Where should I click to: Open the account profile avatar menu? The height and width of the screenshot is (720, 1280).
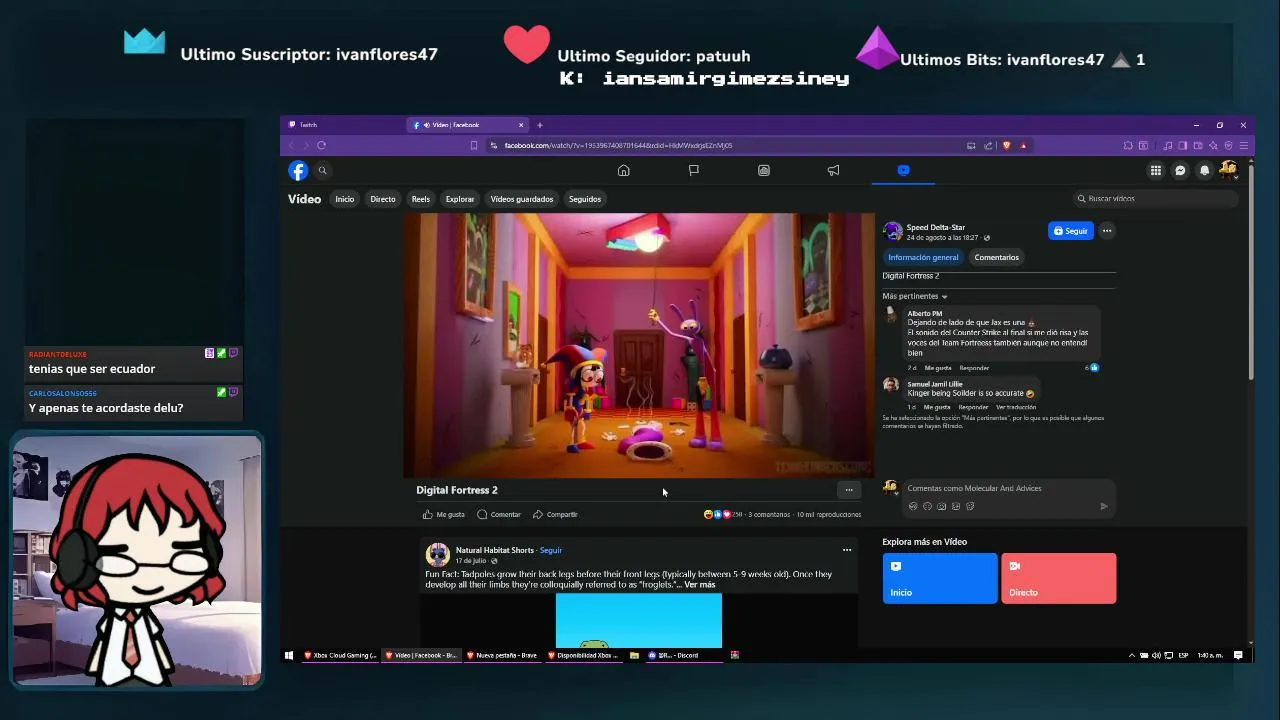(x=1228, y=169)
